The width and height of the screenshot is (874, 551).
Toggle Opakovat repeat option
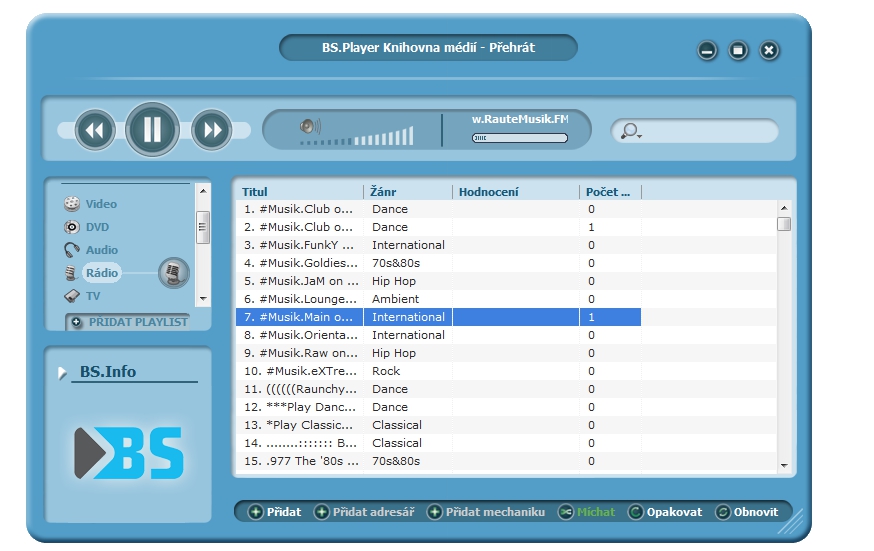[x=665, y=512]
